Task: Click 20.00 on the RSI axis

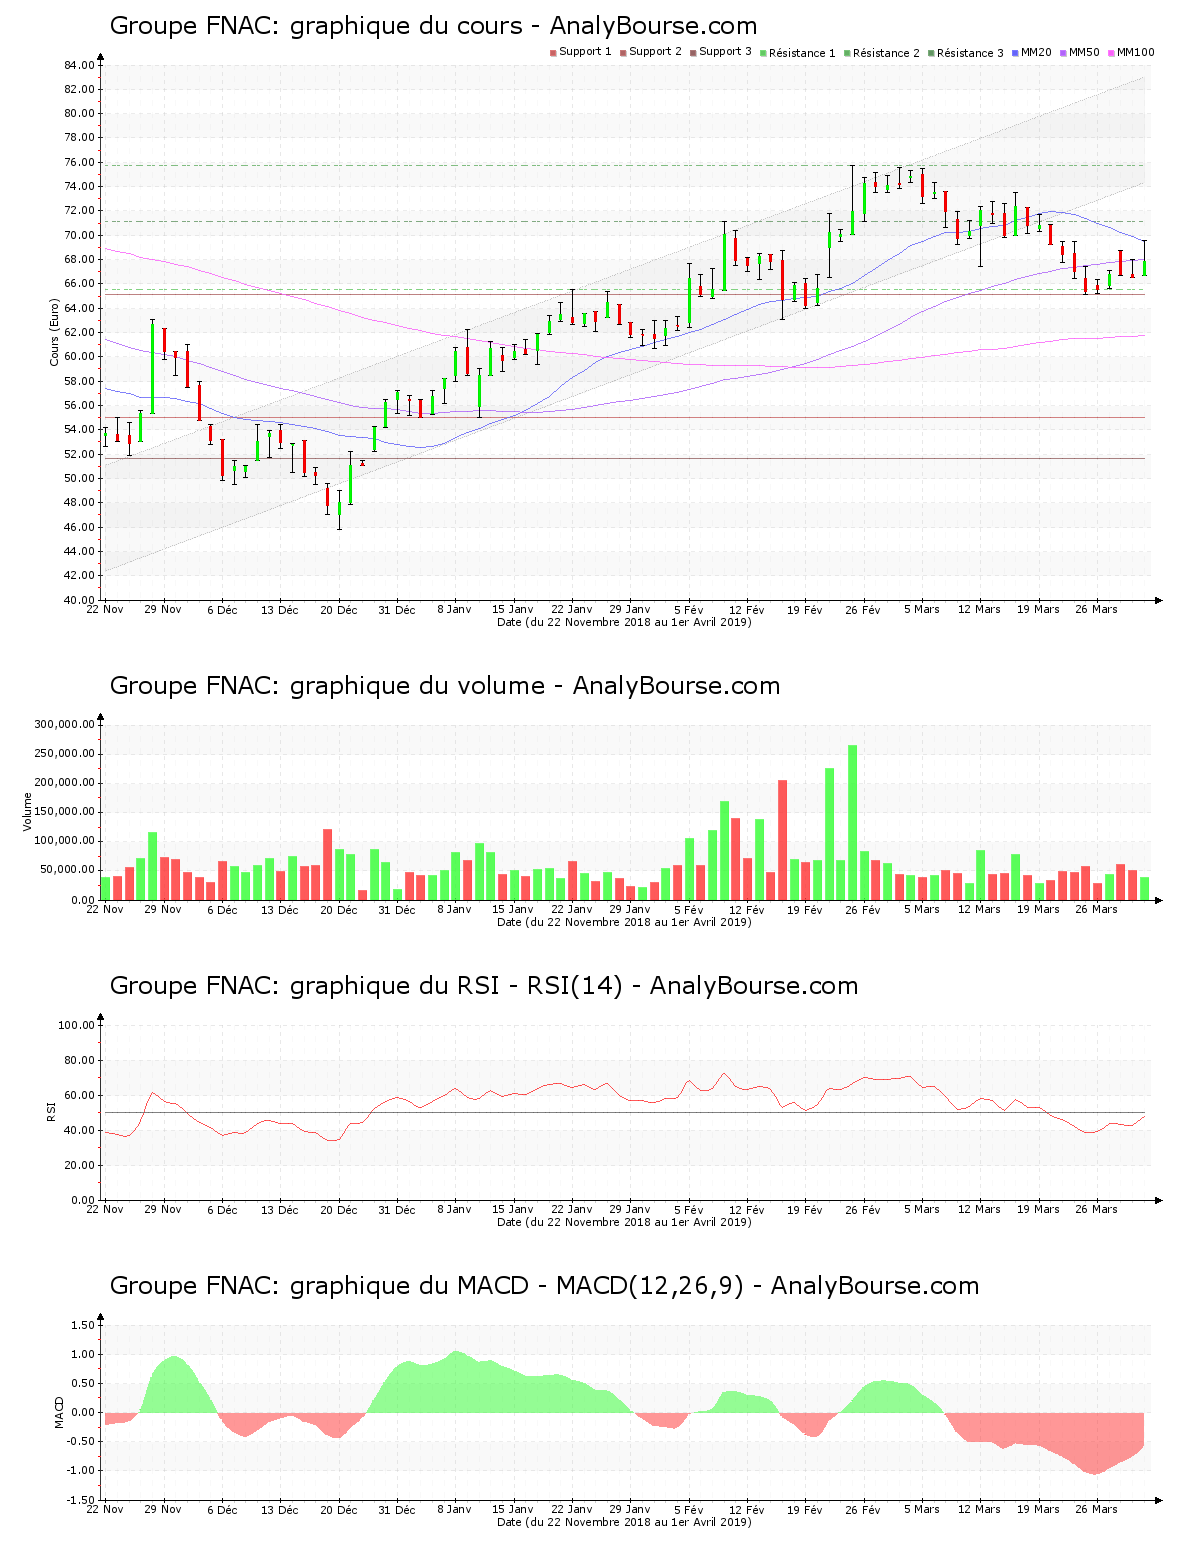Action: point(79,1165)
